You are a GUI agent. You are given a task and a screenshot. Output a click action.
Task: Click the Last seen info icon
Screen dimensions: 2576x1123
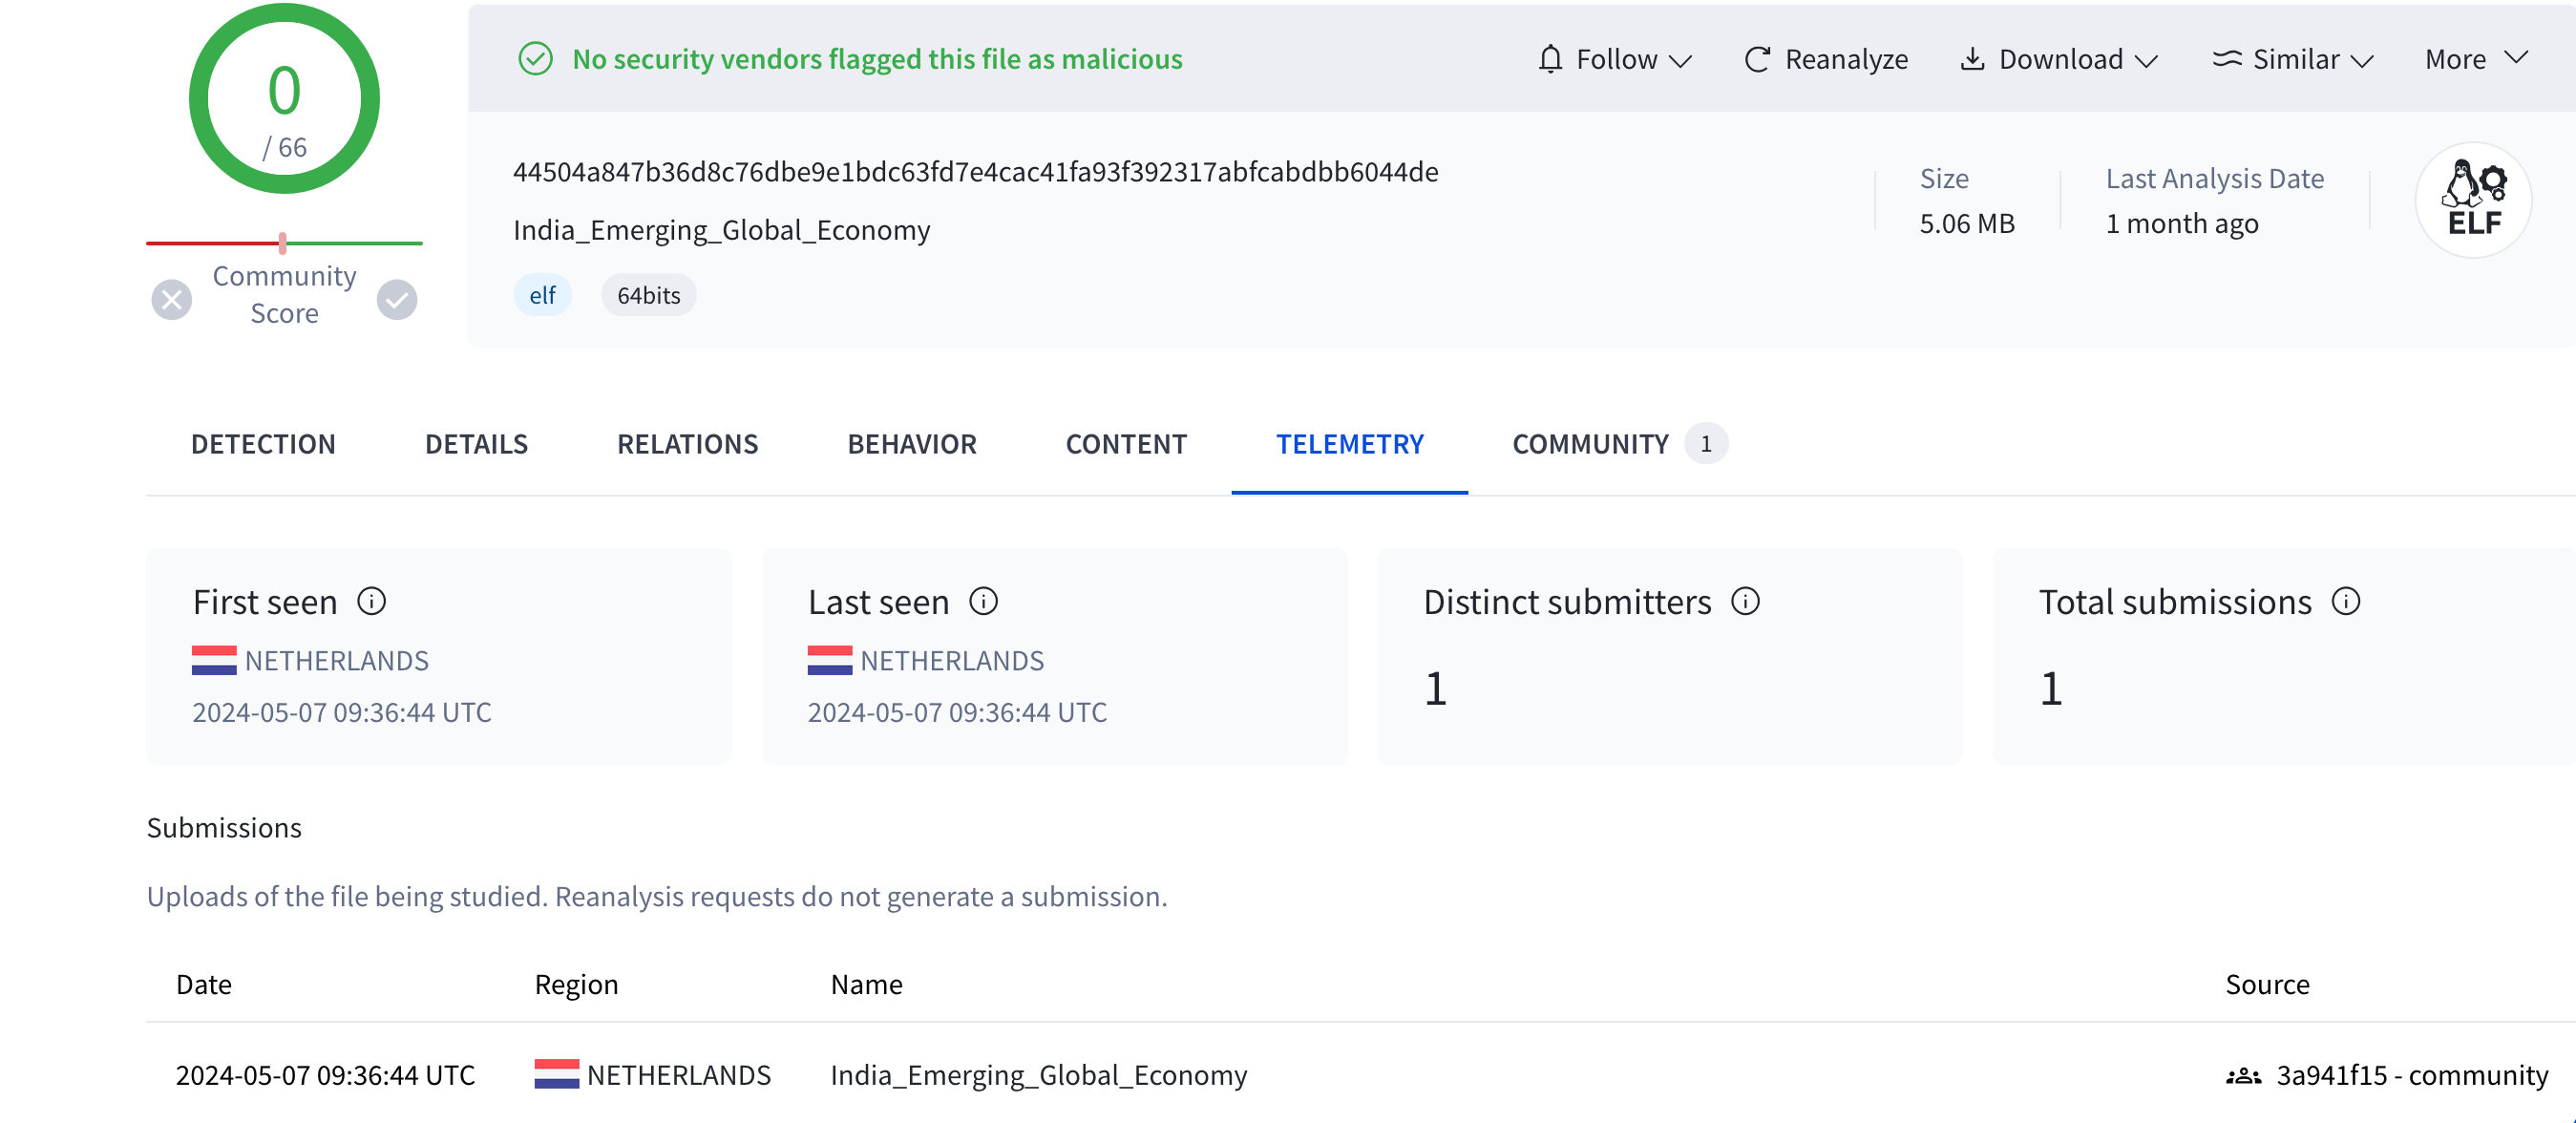[983, 601]
